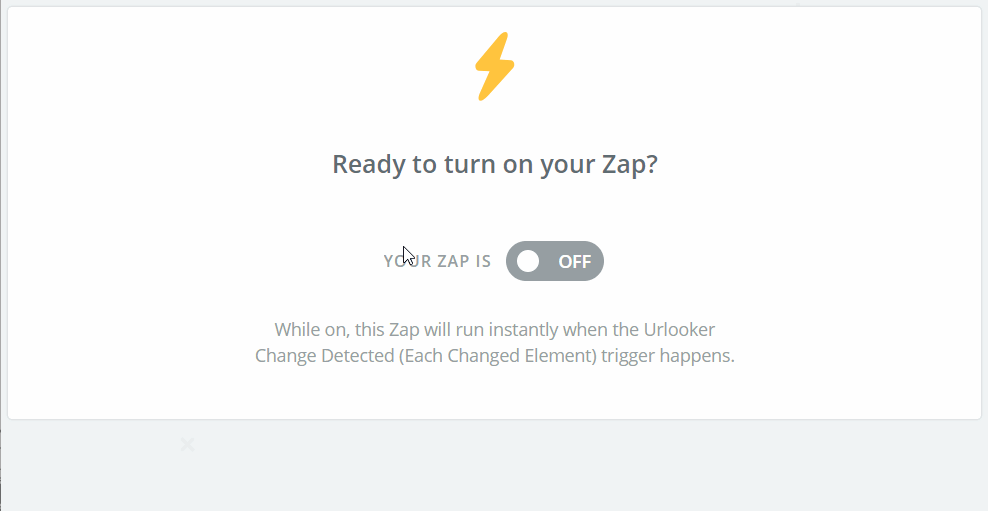This screenshot has width=988, height=511.
Task: Click the faint X icon below the panel
Action: pyautogui.click(x=187, y=444)
